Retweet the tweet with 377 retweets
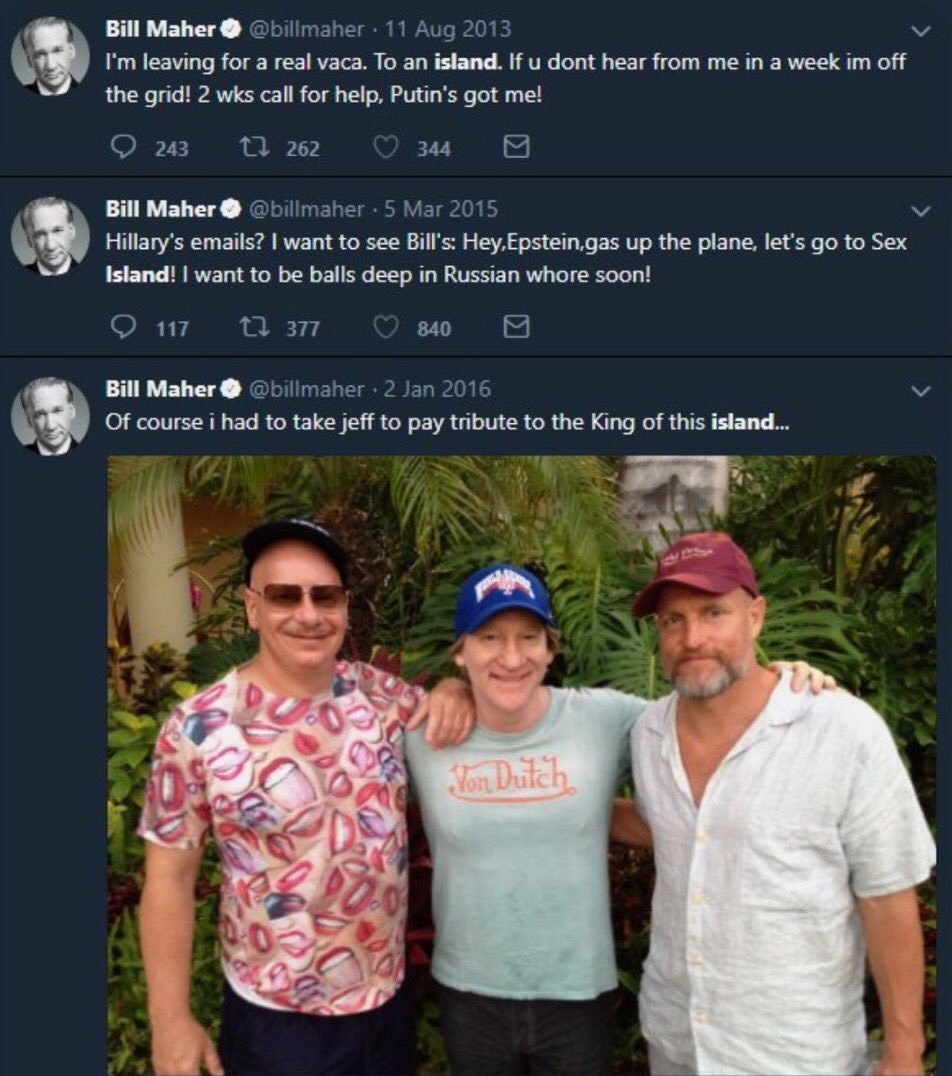The height and width of the screenshot is (1076, 952). coord(253,327)
